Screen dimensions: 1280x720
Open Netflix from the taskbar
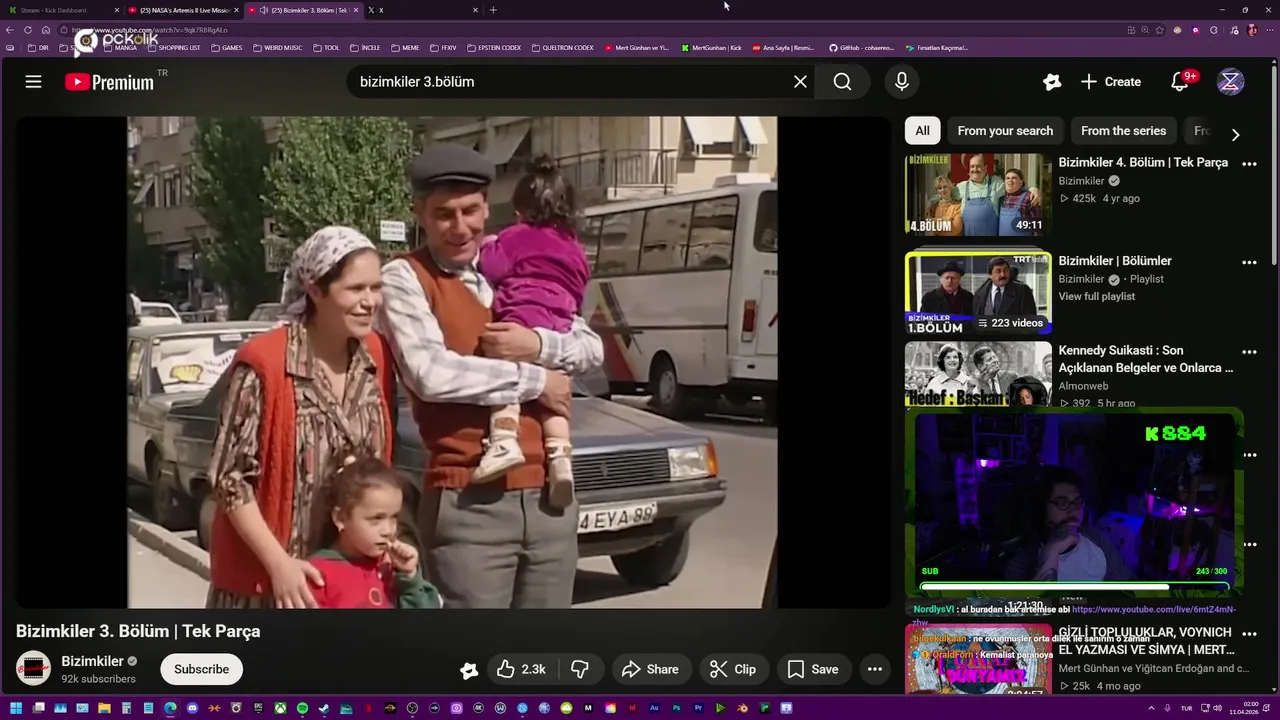[369, 709]
